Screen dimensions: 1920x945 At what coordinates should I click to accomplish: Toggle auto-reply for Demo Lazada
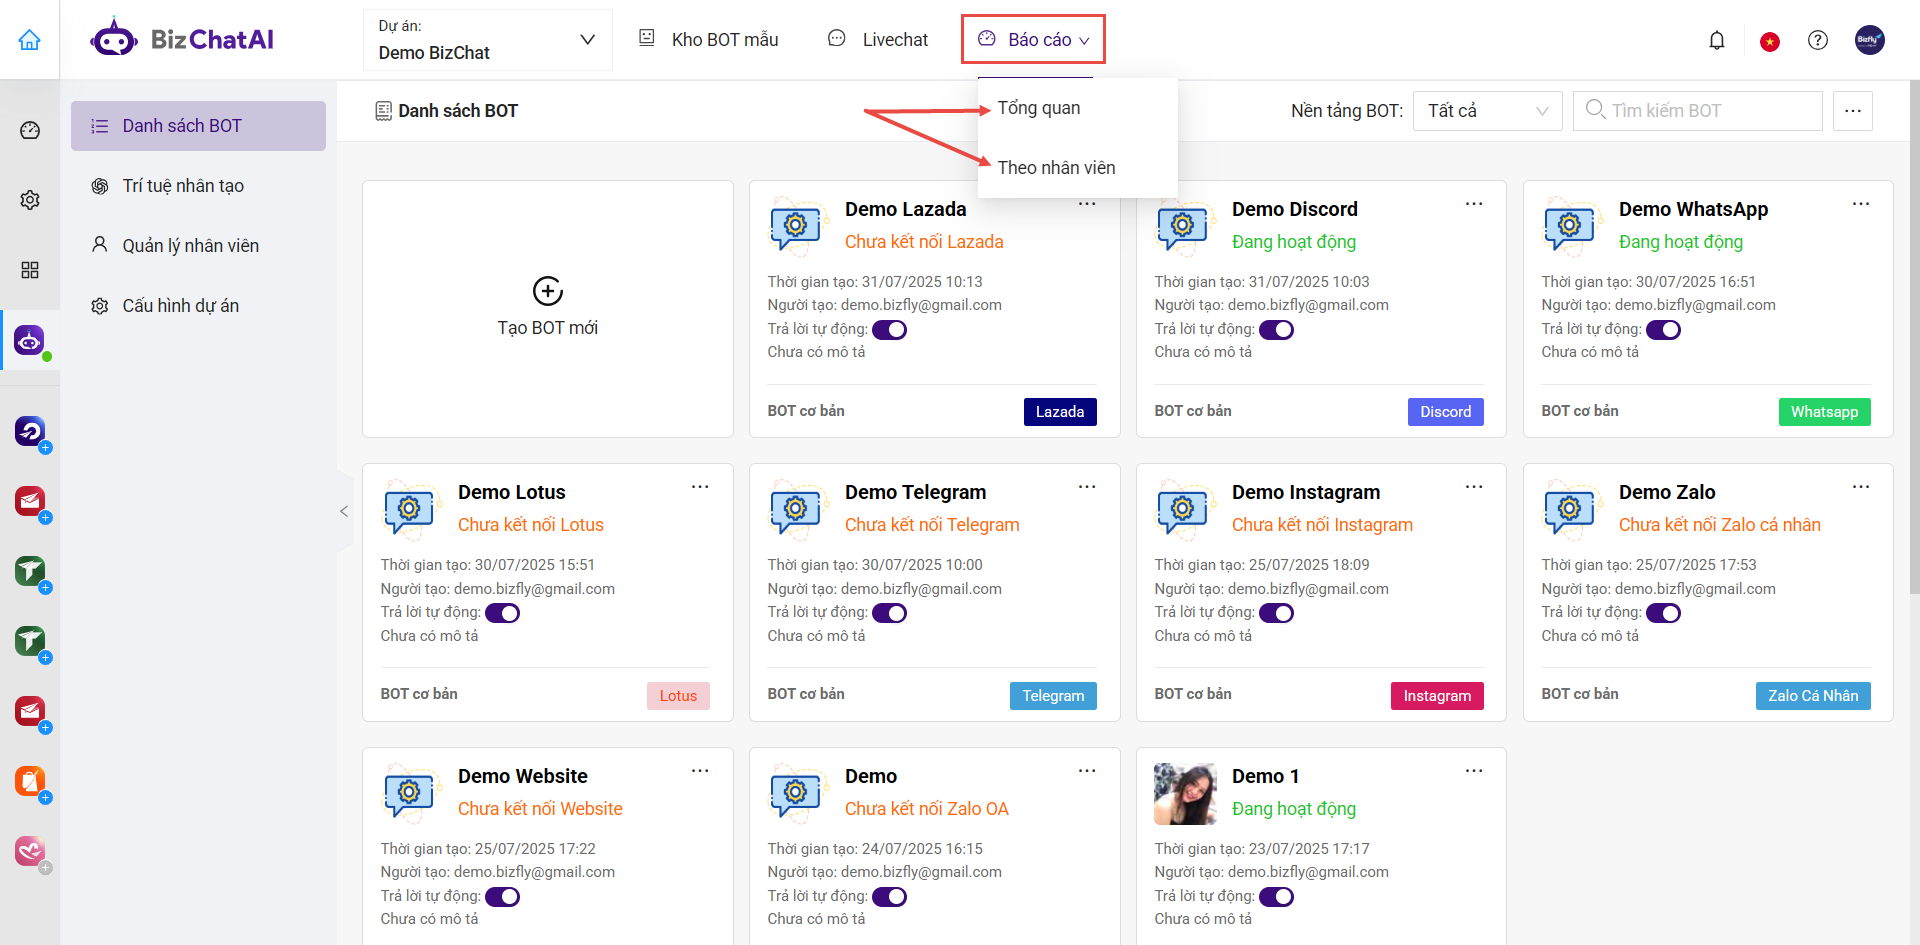pos(889,330)
